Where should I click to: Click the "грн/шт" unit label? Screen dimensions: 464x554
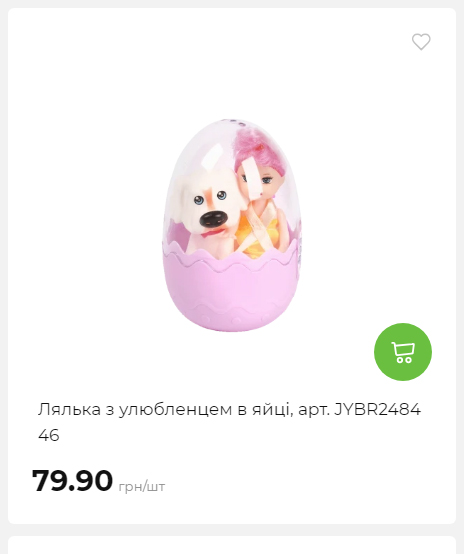142,487
